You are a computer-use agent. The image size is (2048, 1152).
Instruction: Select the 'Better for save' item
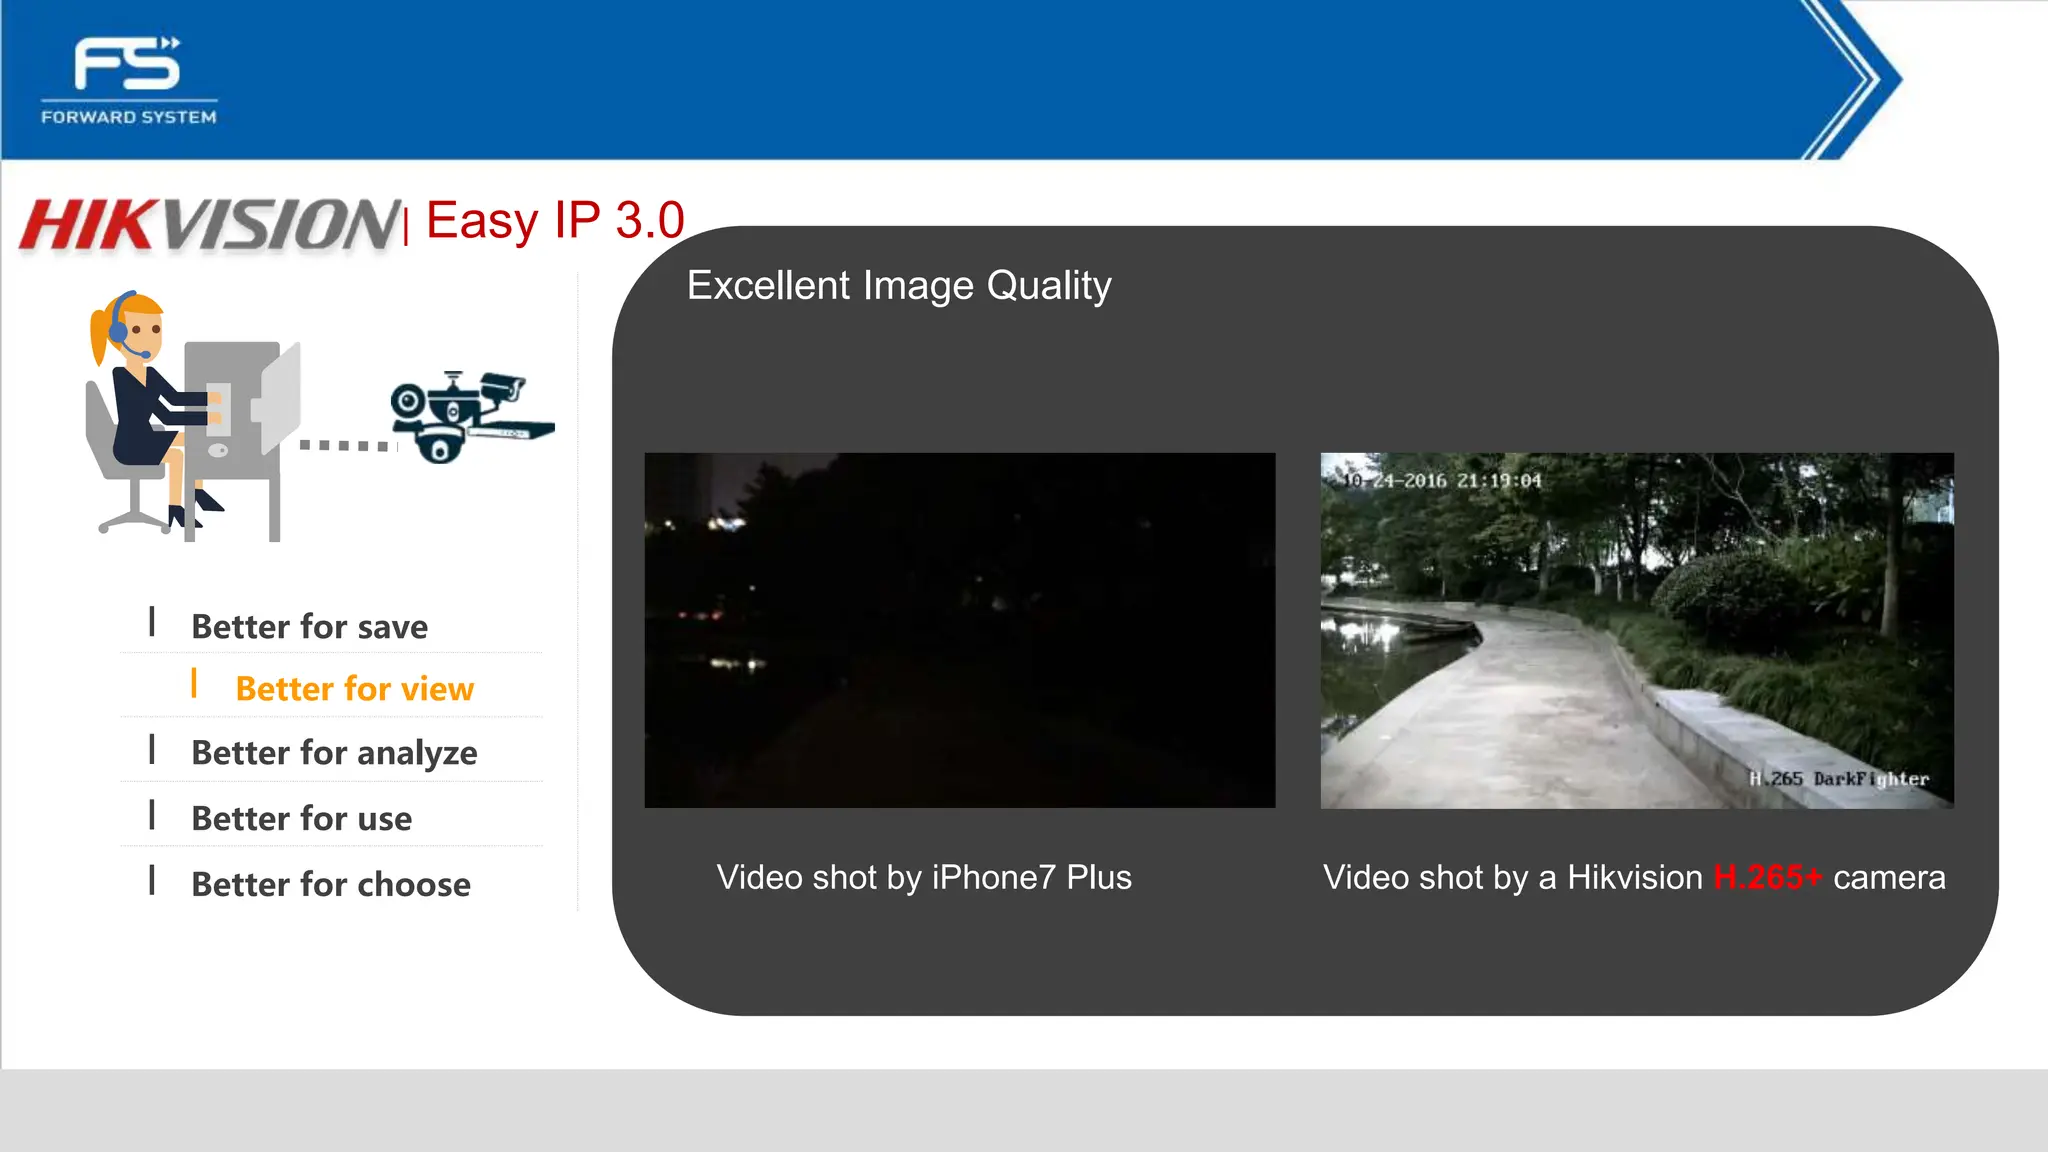(309, 627)
